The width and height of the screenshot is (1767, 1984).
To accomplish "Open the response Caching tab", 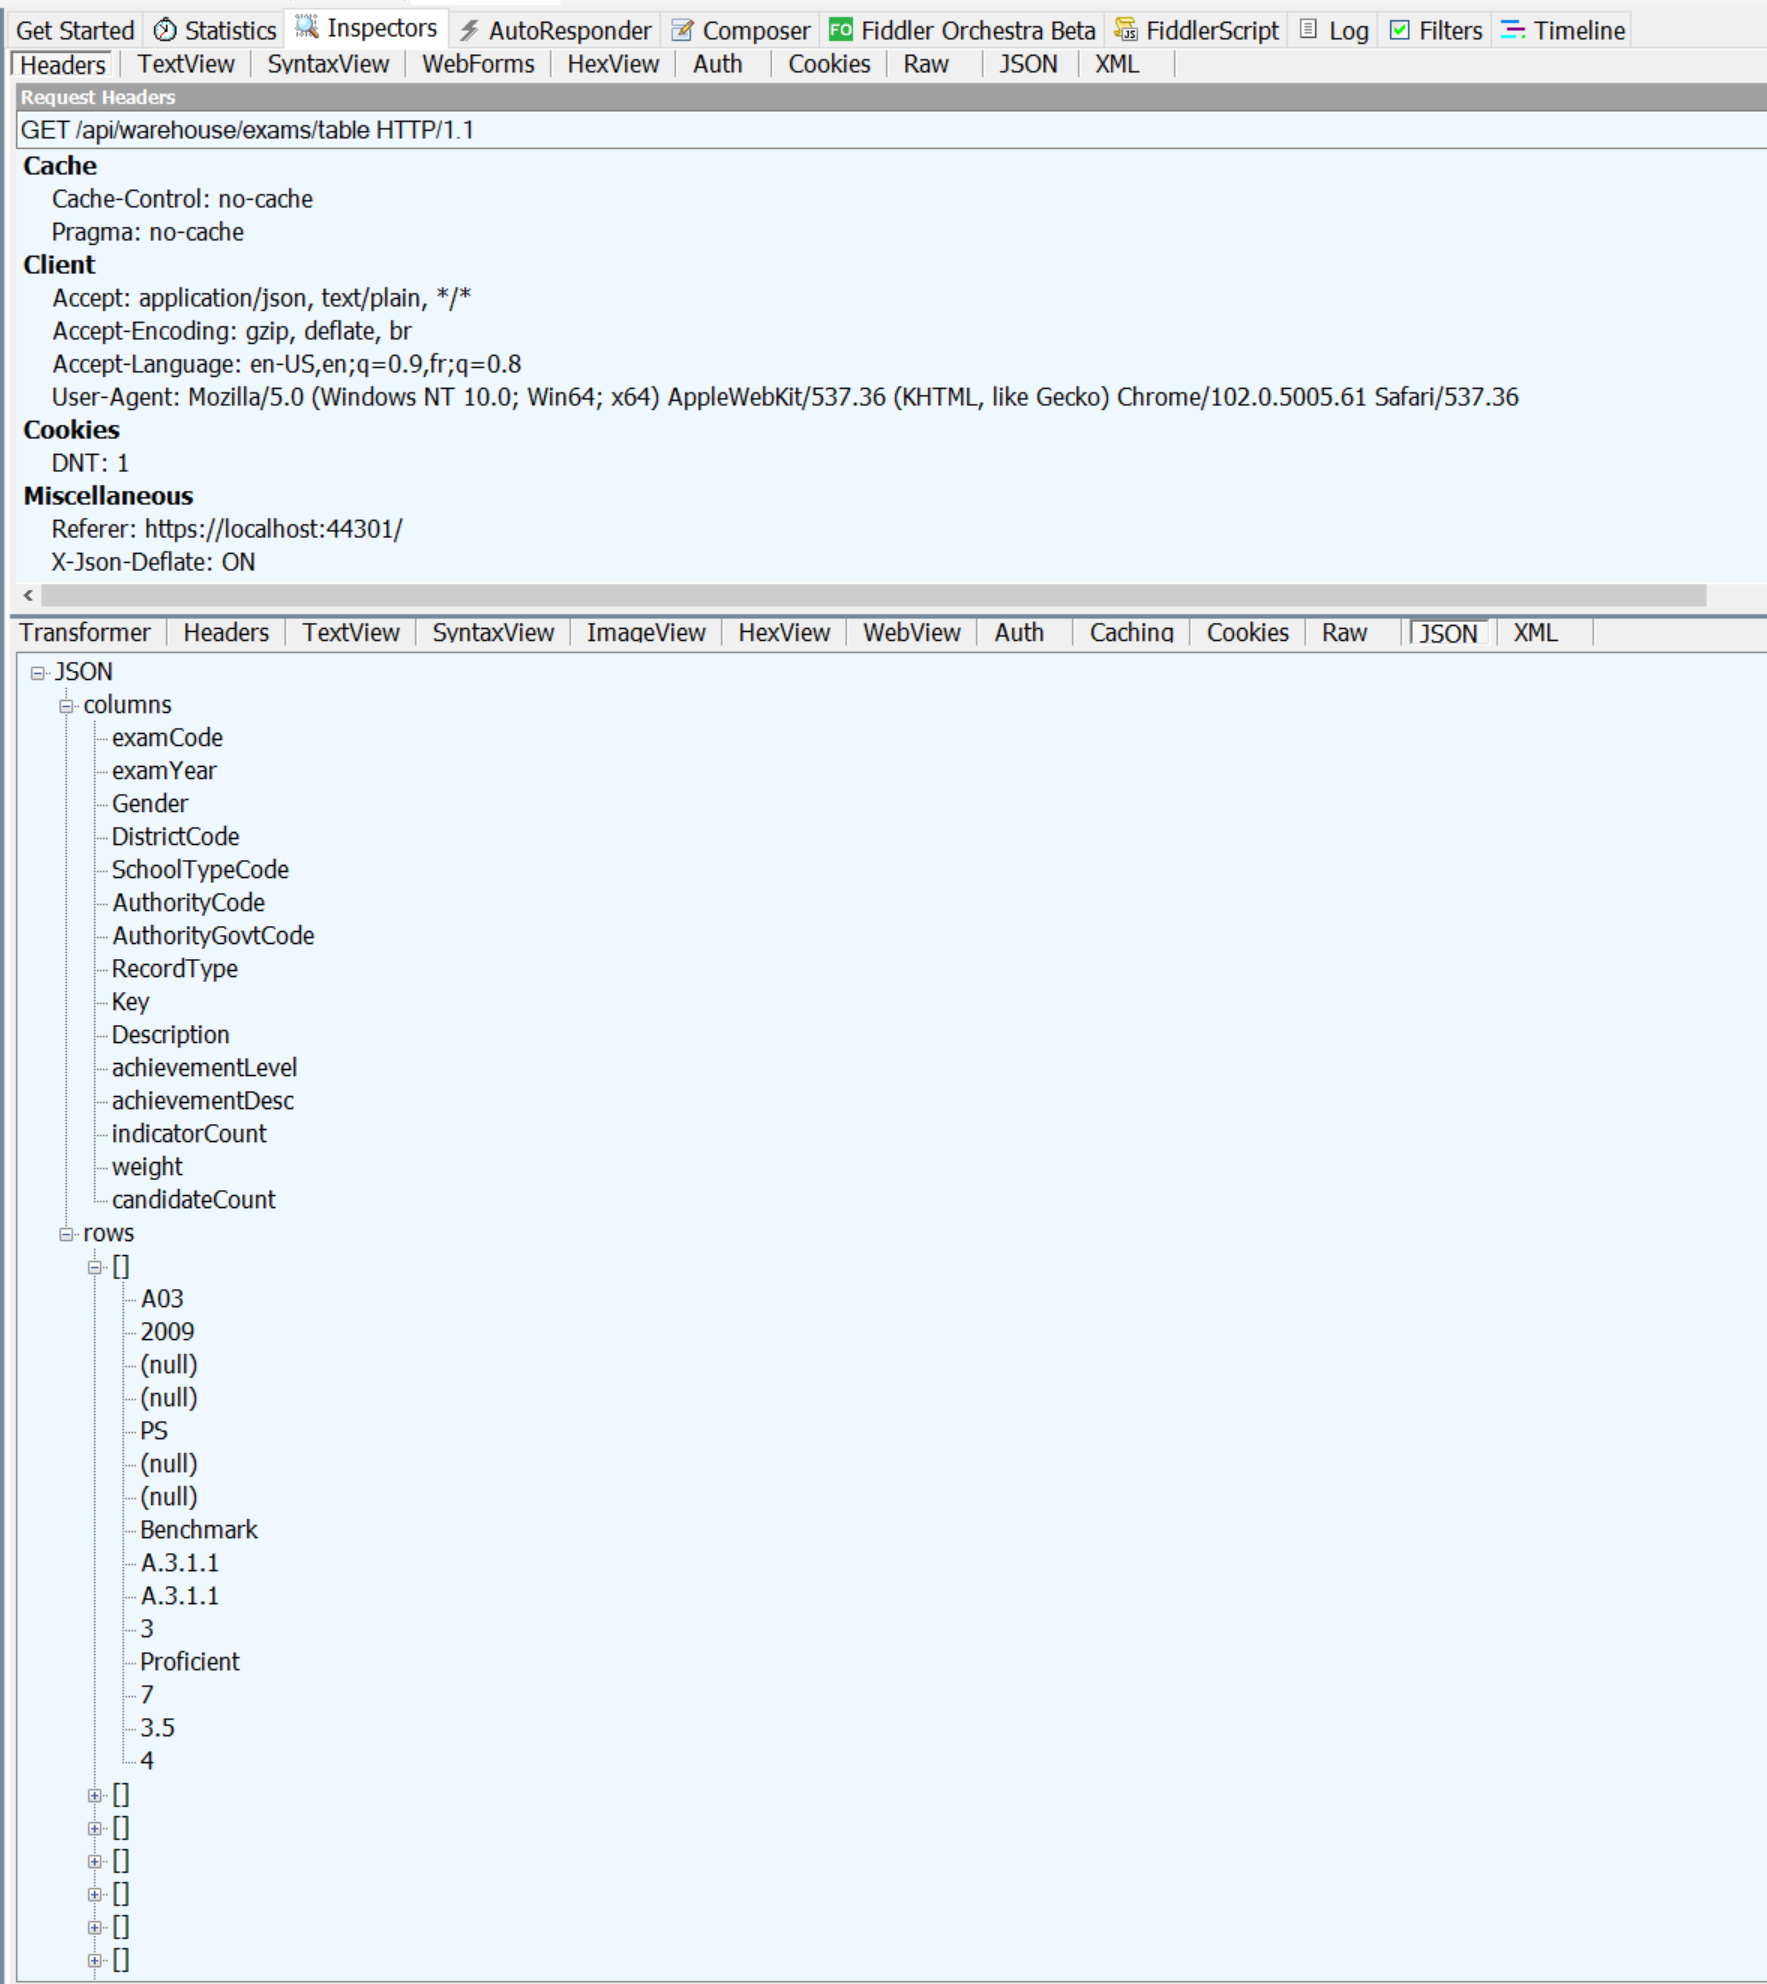I will pos(1131,633).
